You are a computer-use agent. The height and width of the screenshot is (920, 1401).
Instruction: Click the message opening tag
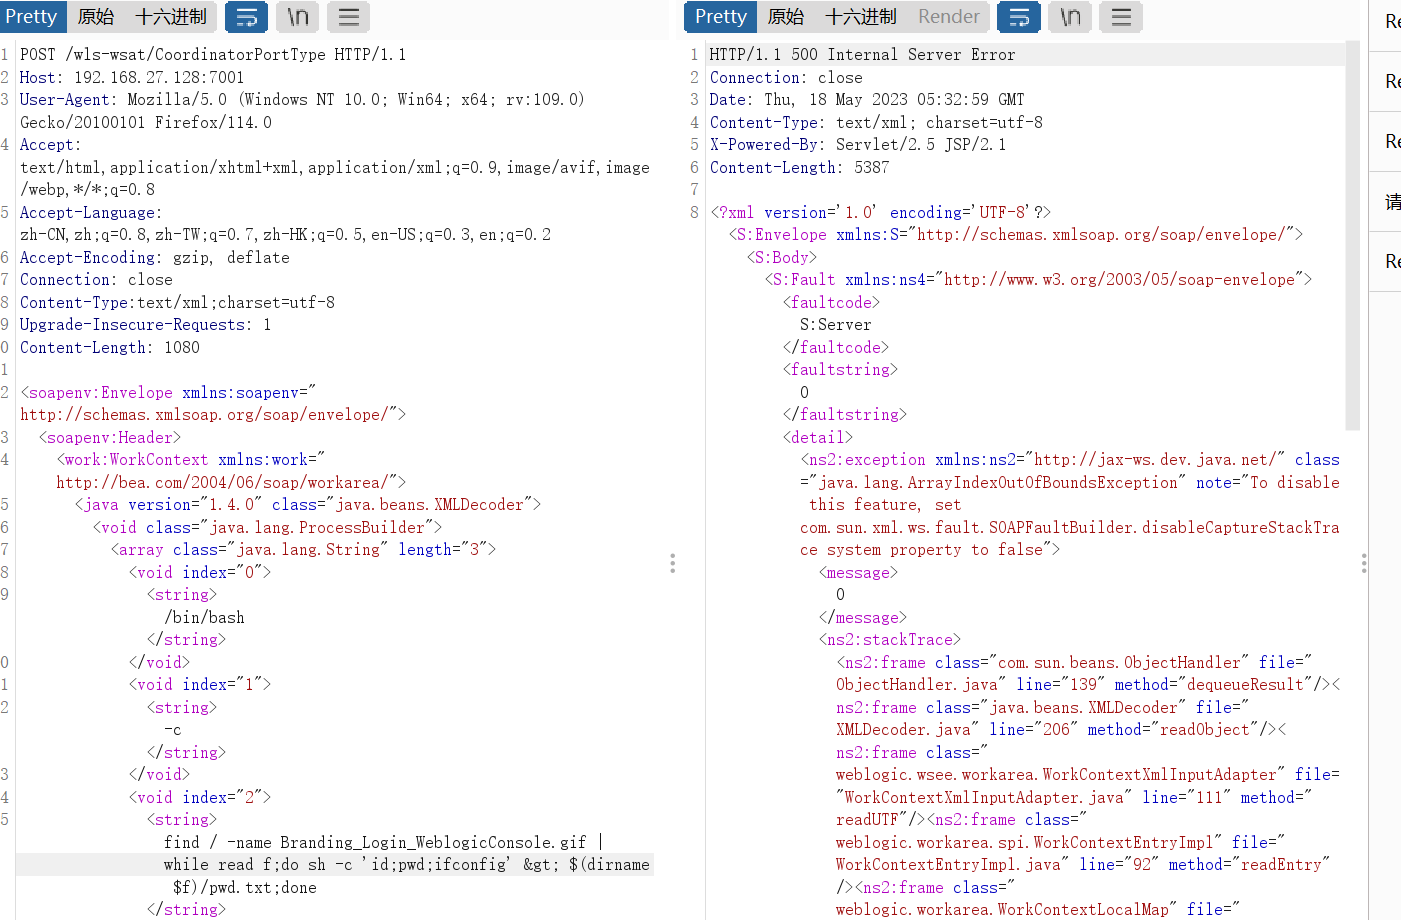858,573
